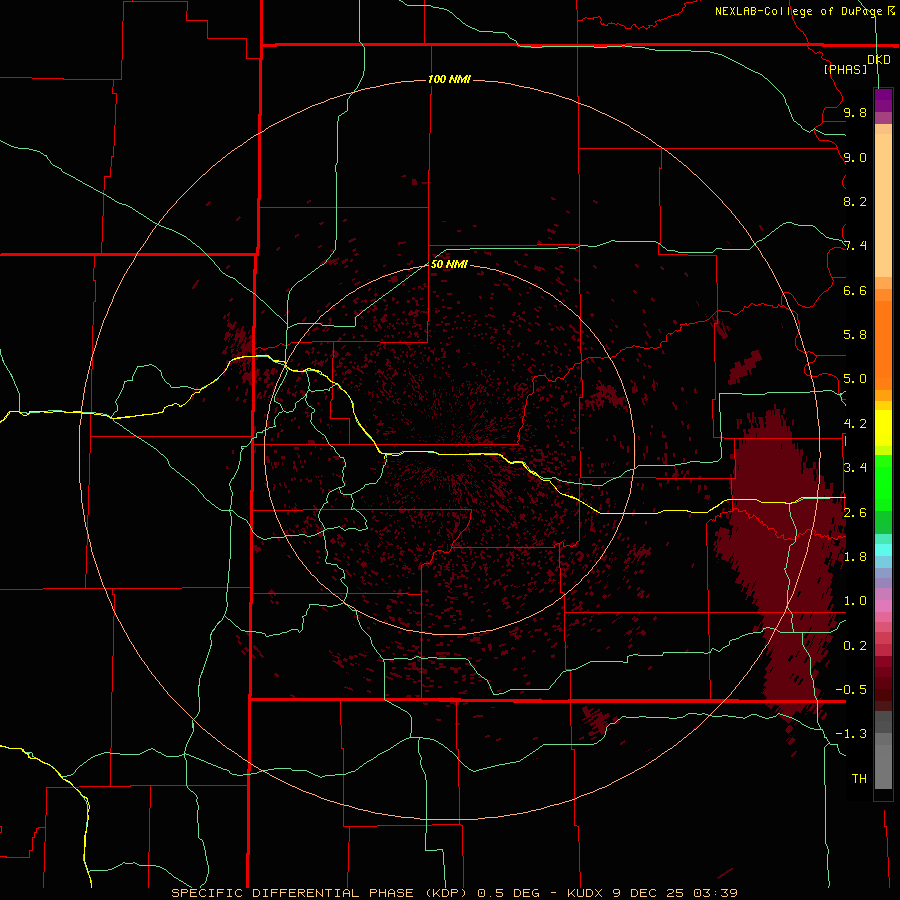Image resolution: width=900 pixels, height=900 pixels.
Task: Select the 6.6 value on the scale
Action: click(x=855, y=290)
